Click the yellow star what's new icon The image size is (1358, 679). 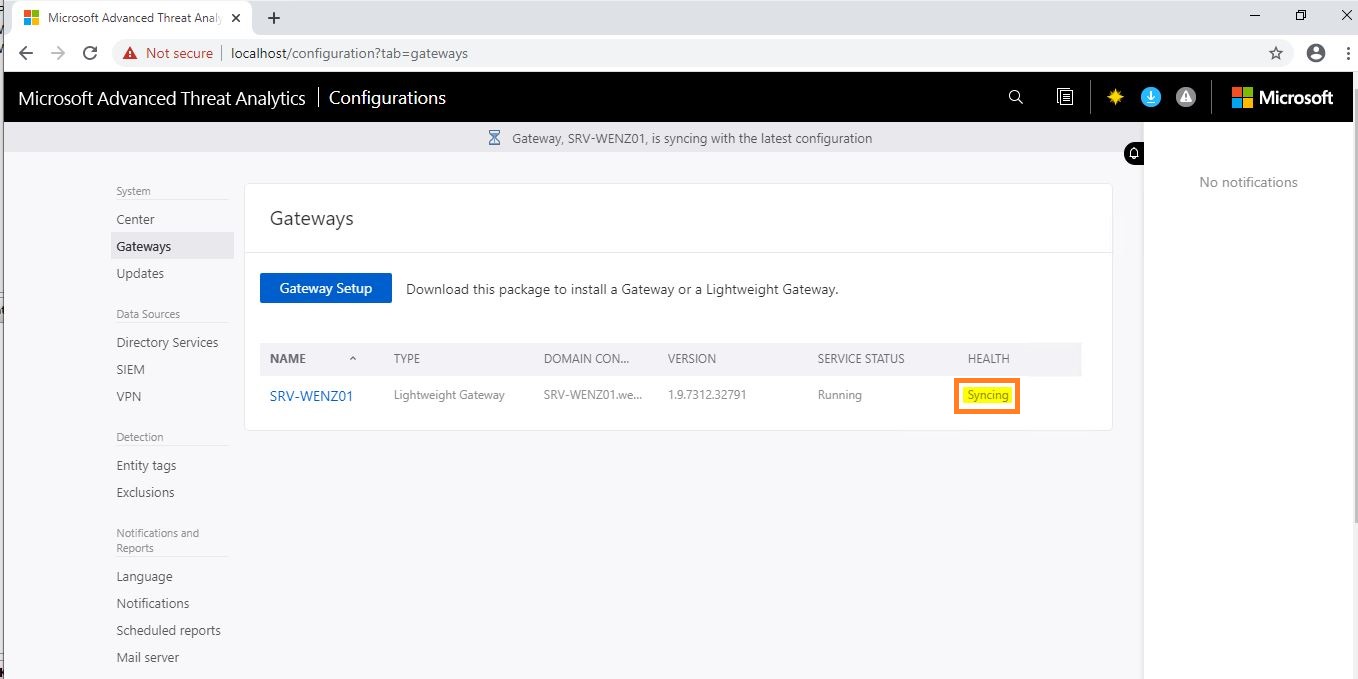[x=1115, y=97]
